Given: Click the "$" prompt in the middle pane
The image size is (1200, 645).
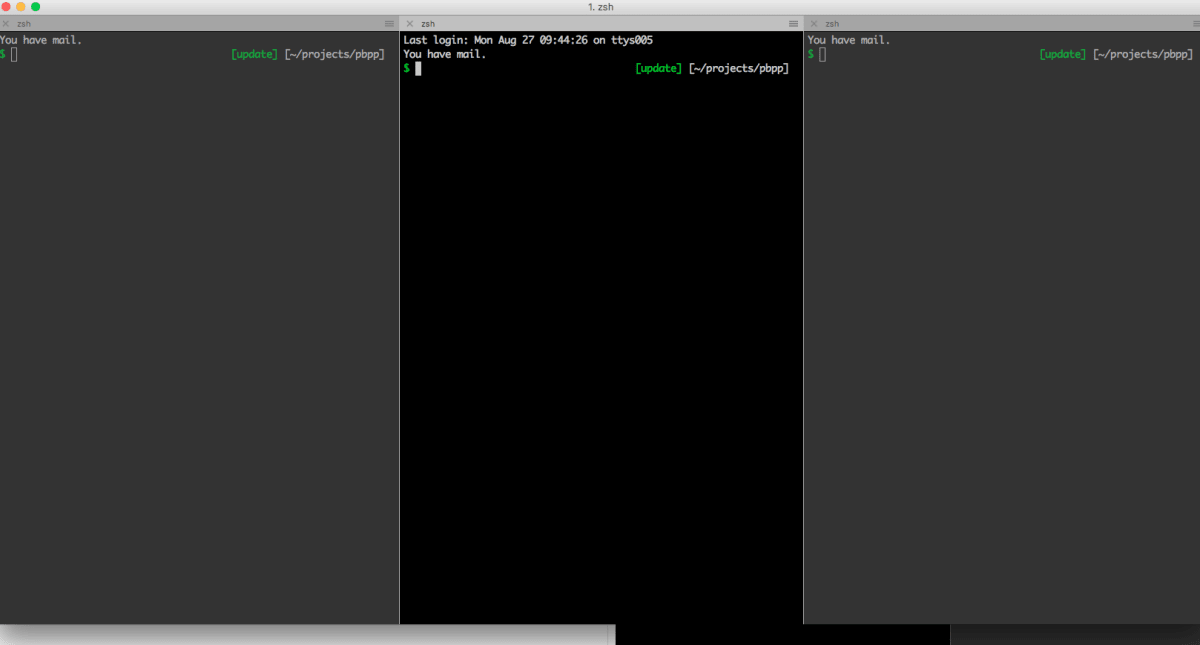Looking at the screenshot, I should pyautogui.click(x=407, y=68).
